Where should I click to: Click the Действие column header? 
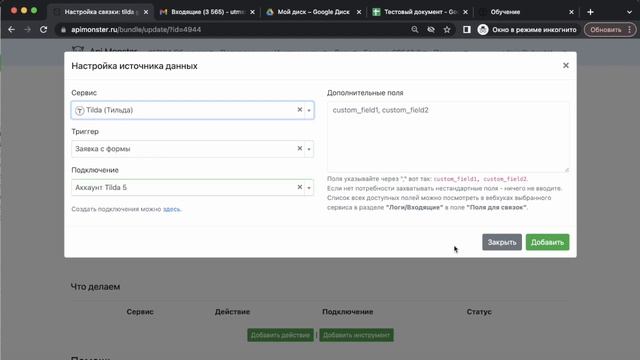pos(232,312)
